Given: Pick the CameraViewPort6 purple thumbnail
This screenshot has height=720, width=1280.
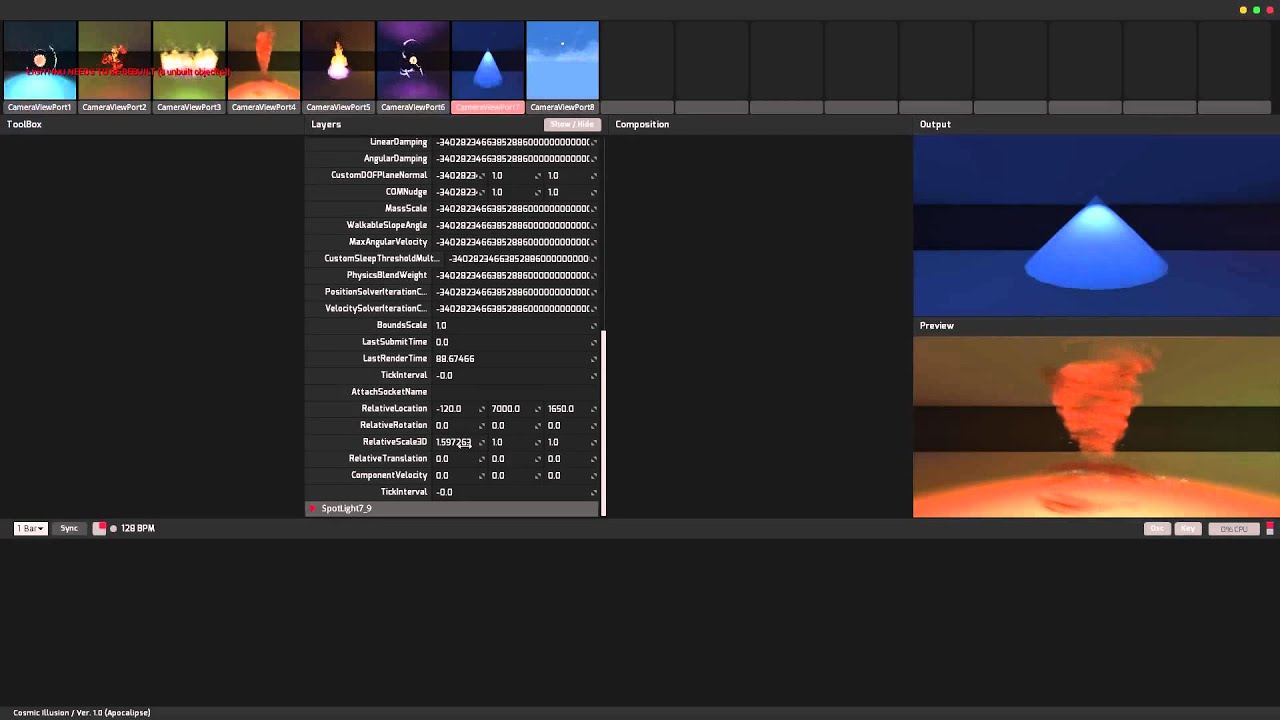Looking at the screenshot, I should 413,61.
